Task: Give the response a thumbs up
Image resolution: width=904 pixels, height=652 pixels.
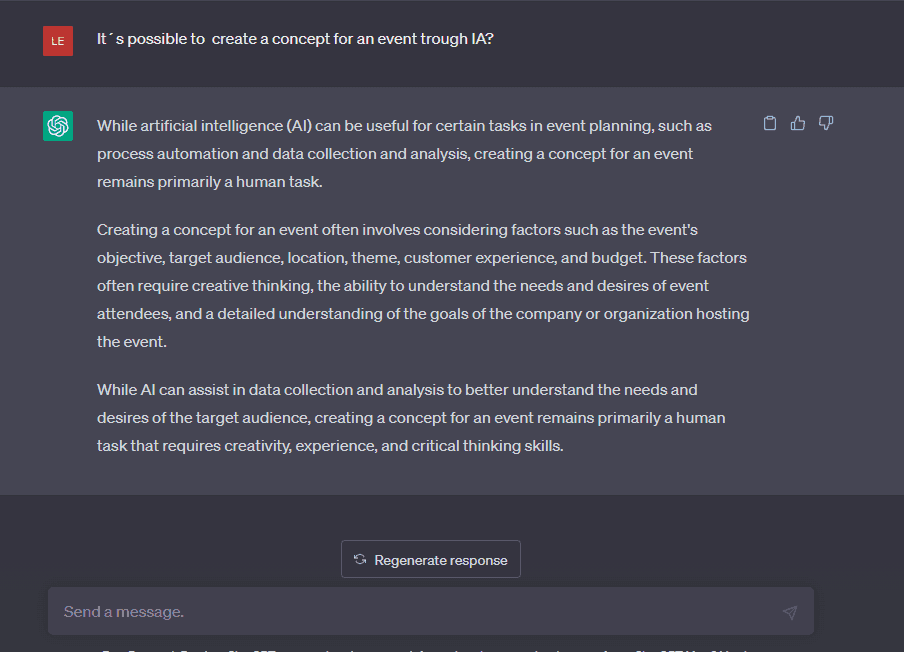Action: point(798,123)
